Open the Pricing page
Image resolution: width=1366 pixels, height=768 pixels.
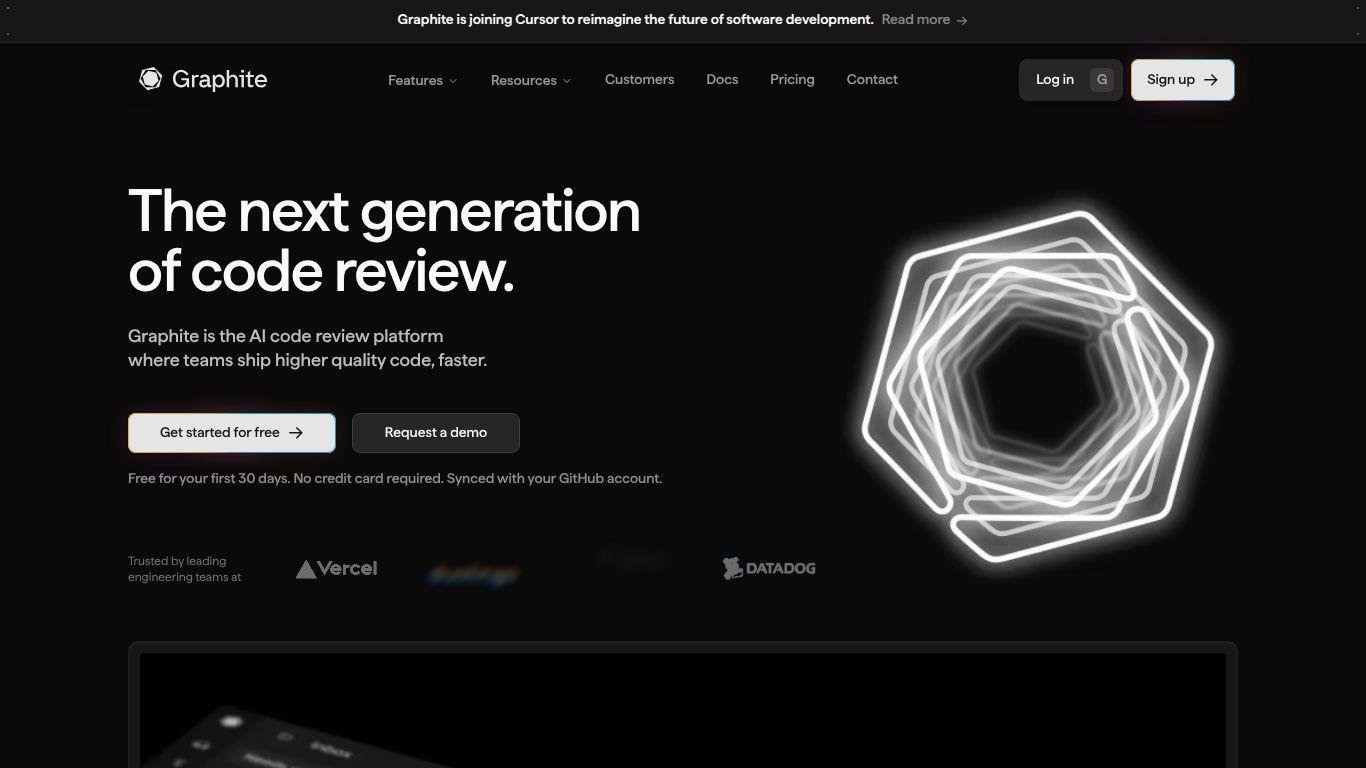(792, 79)
